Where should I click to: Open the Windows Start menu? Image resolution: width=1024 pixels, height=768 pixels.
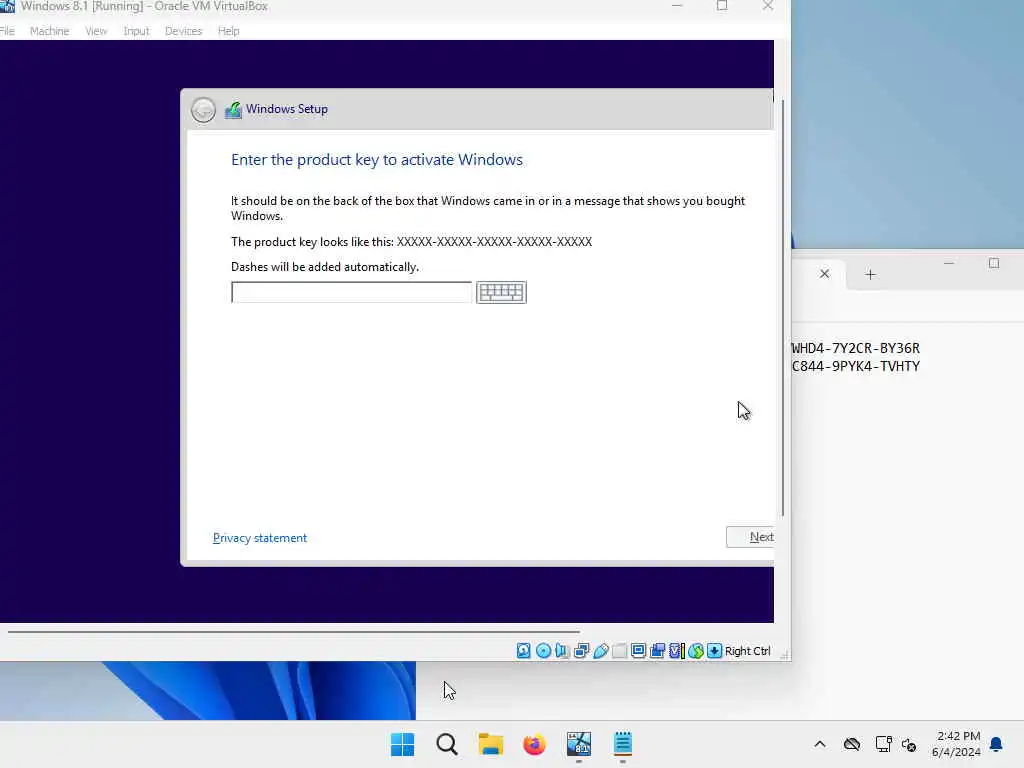tap(402, 744)
